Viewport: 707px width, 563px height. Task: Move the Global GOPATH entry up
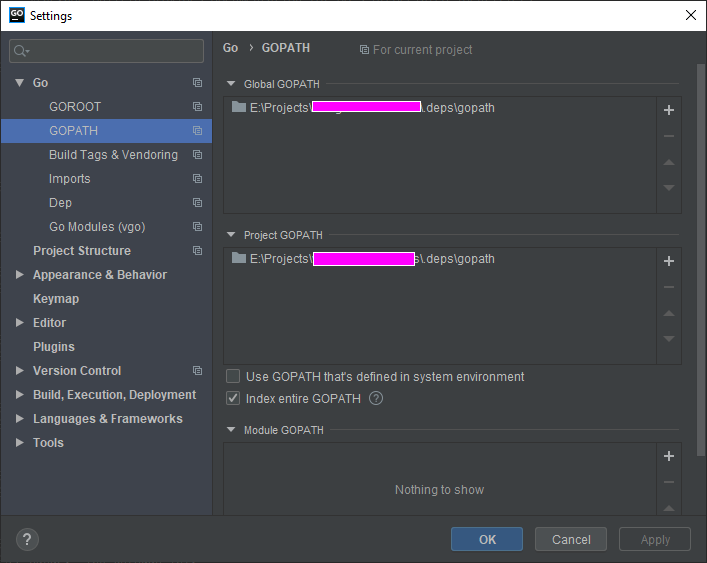tap(669, 162)
